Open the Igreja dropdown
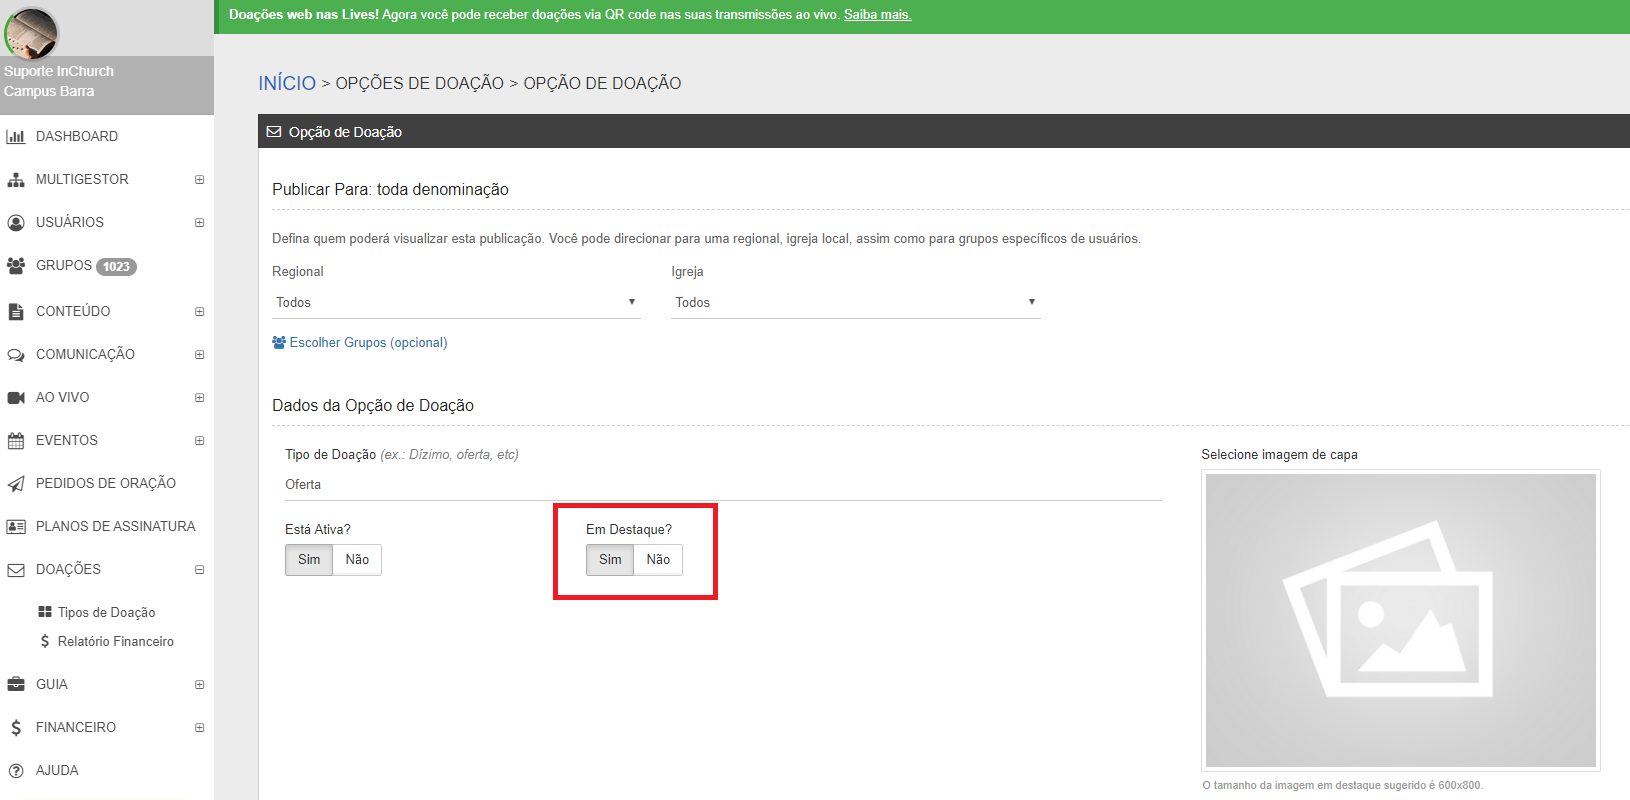The height and width of the screenshot is (800, 1630). tap(856, 303)
